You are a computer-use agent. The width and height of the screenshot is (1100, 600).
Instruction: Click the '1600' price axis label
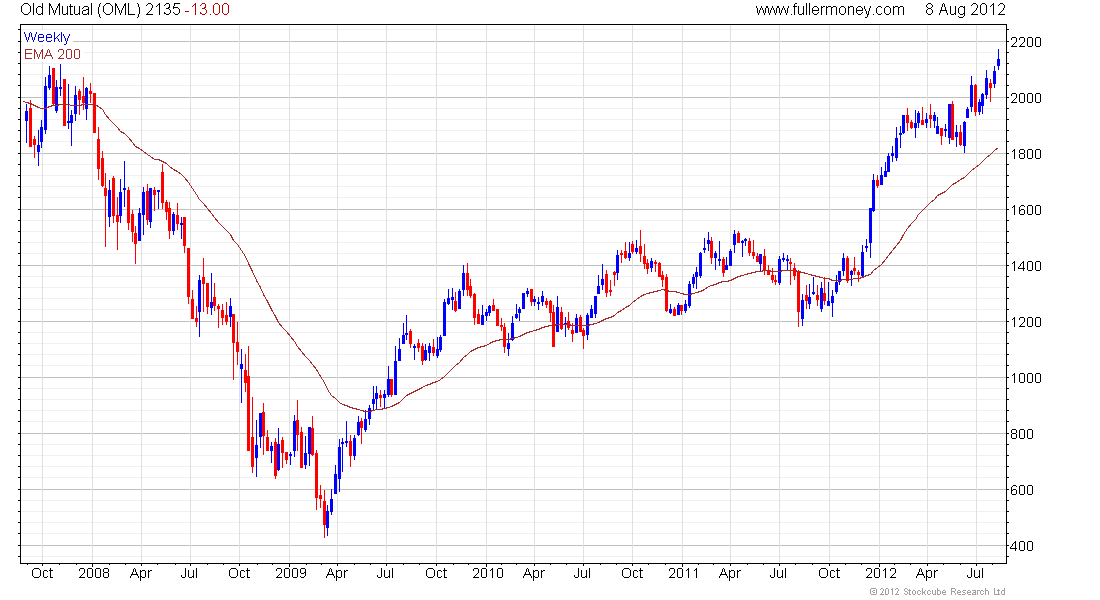(1026, 210)
